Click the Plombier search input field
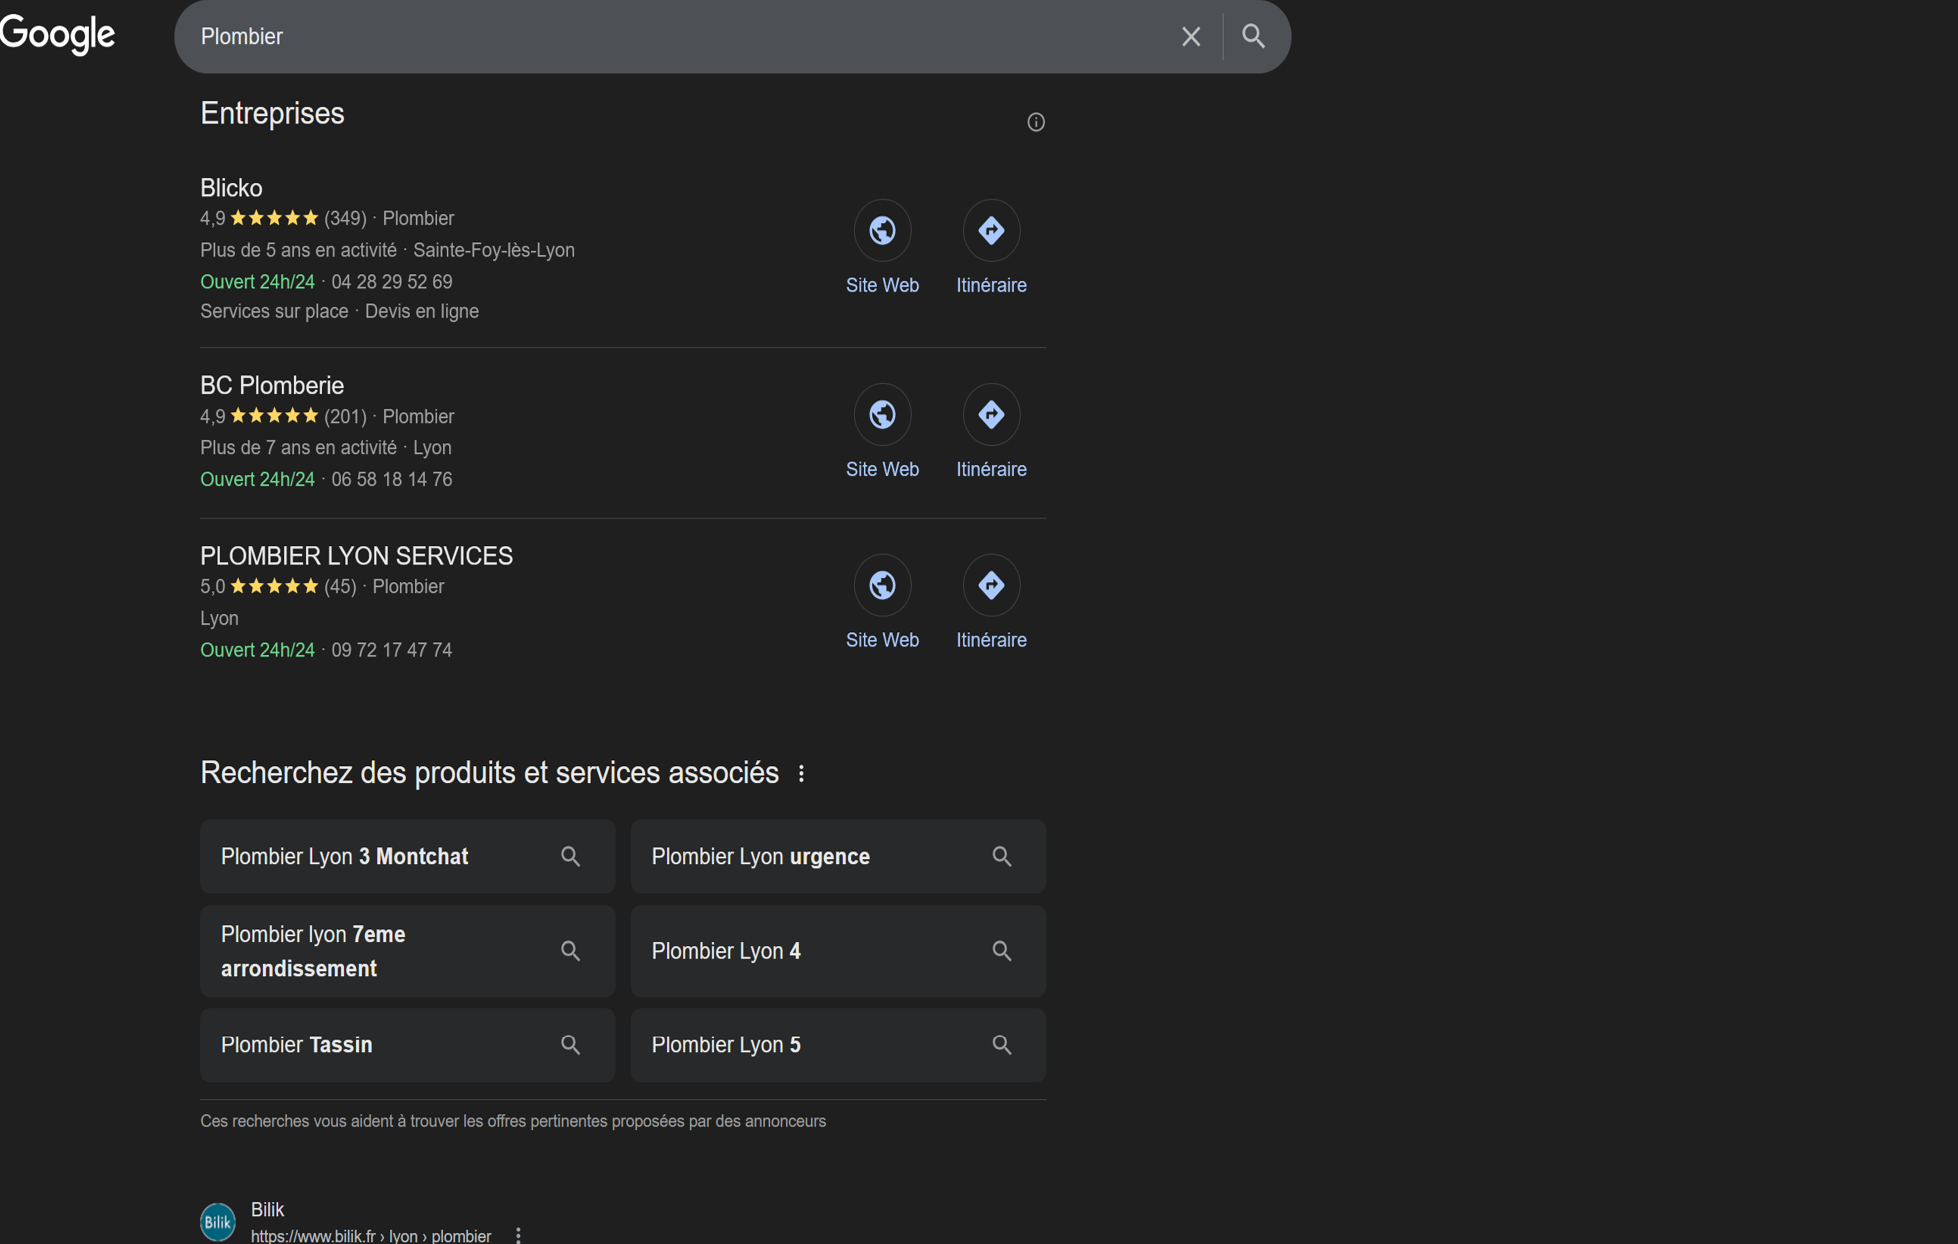1958x1244 pixels. click(680, 37)
